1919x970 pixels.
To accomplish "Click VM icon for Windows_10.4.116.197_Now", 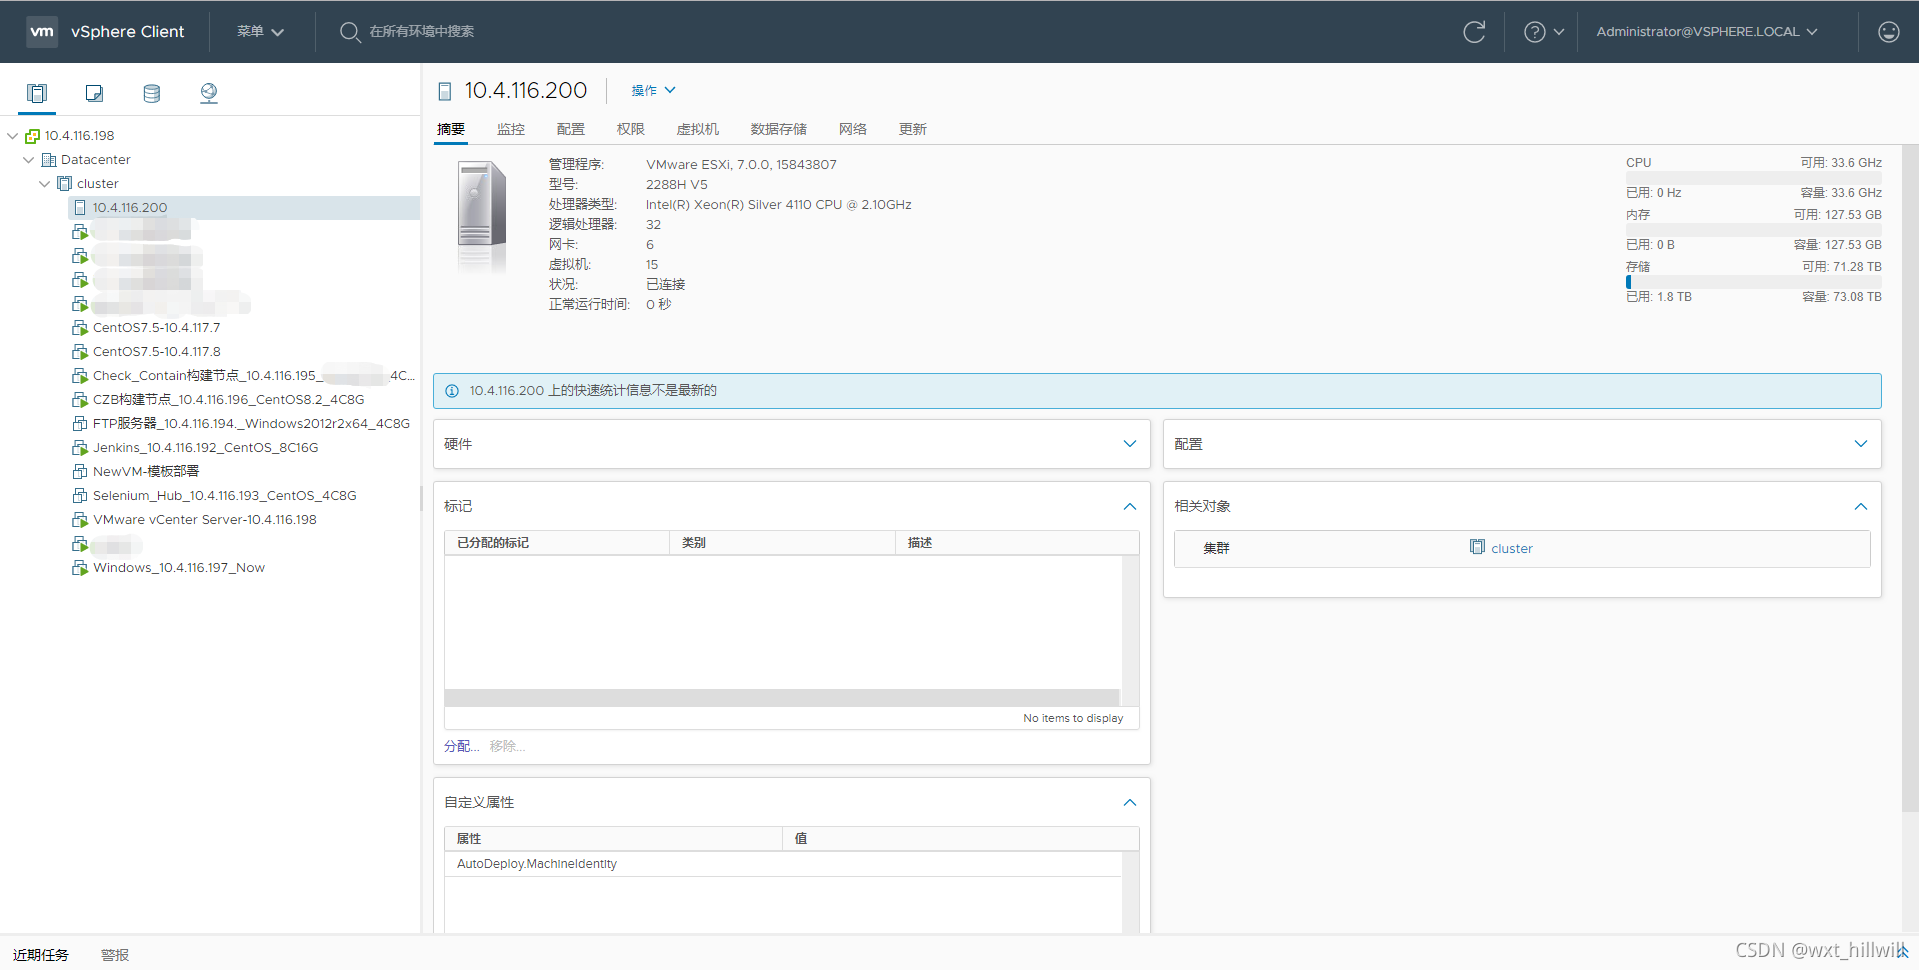I will tap(80, 568).
